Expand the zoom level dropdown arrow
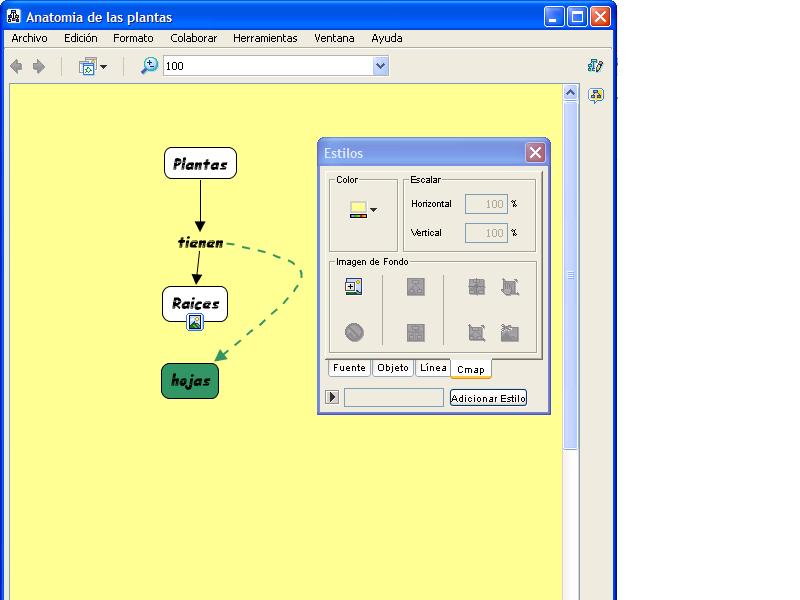Viewport: 800px width, 600px height. pos(380,66)
